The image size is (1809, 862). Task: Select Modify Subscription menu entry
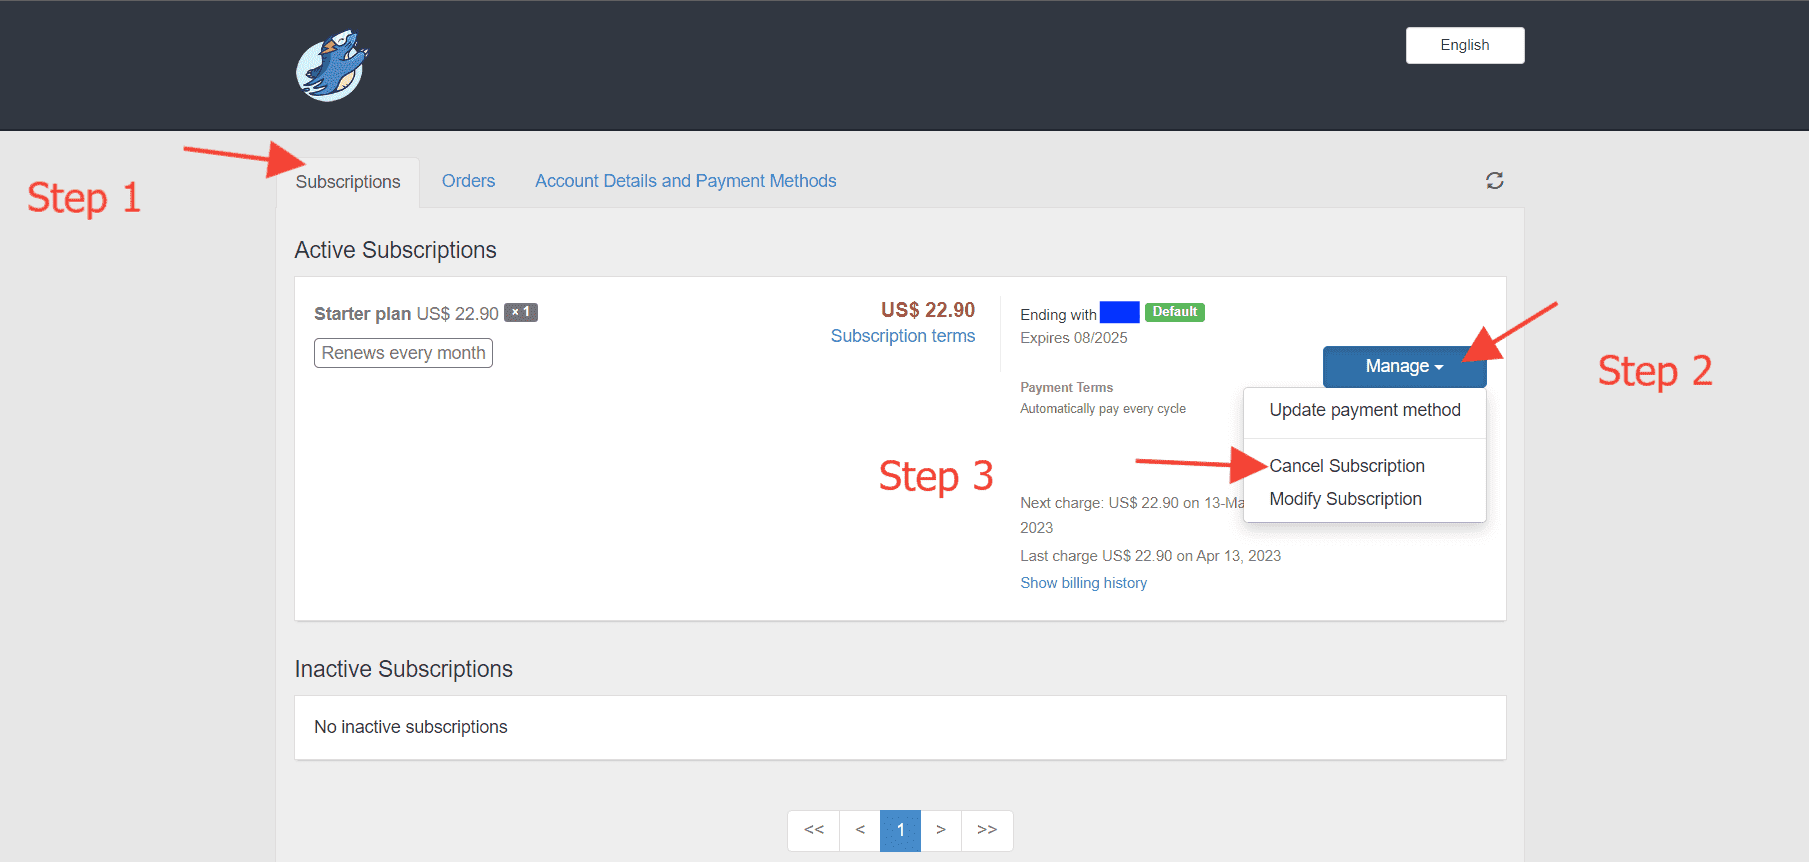[1345, 499]
